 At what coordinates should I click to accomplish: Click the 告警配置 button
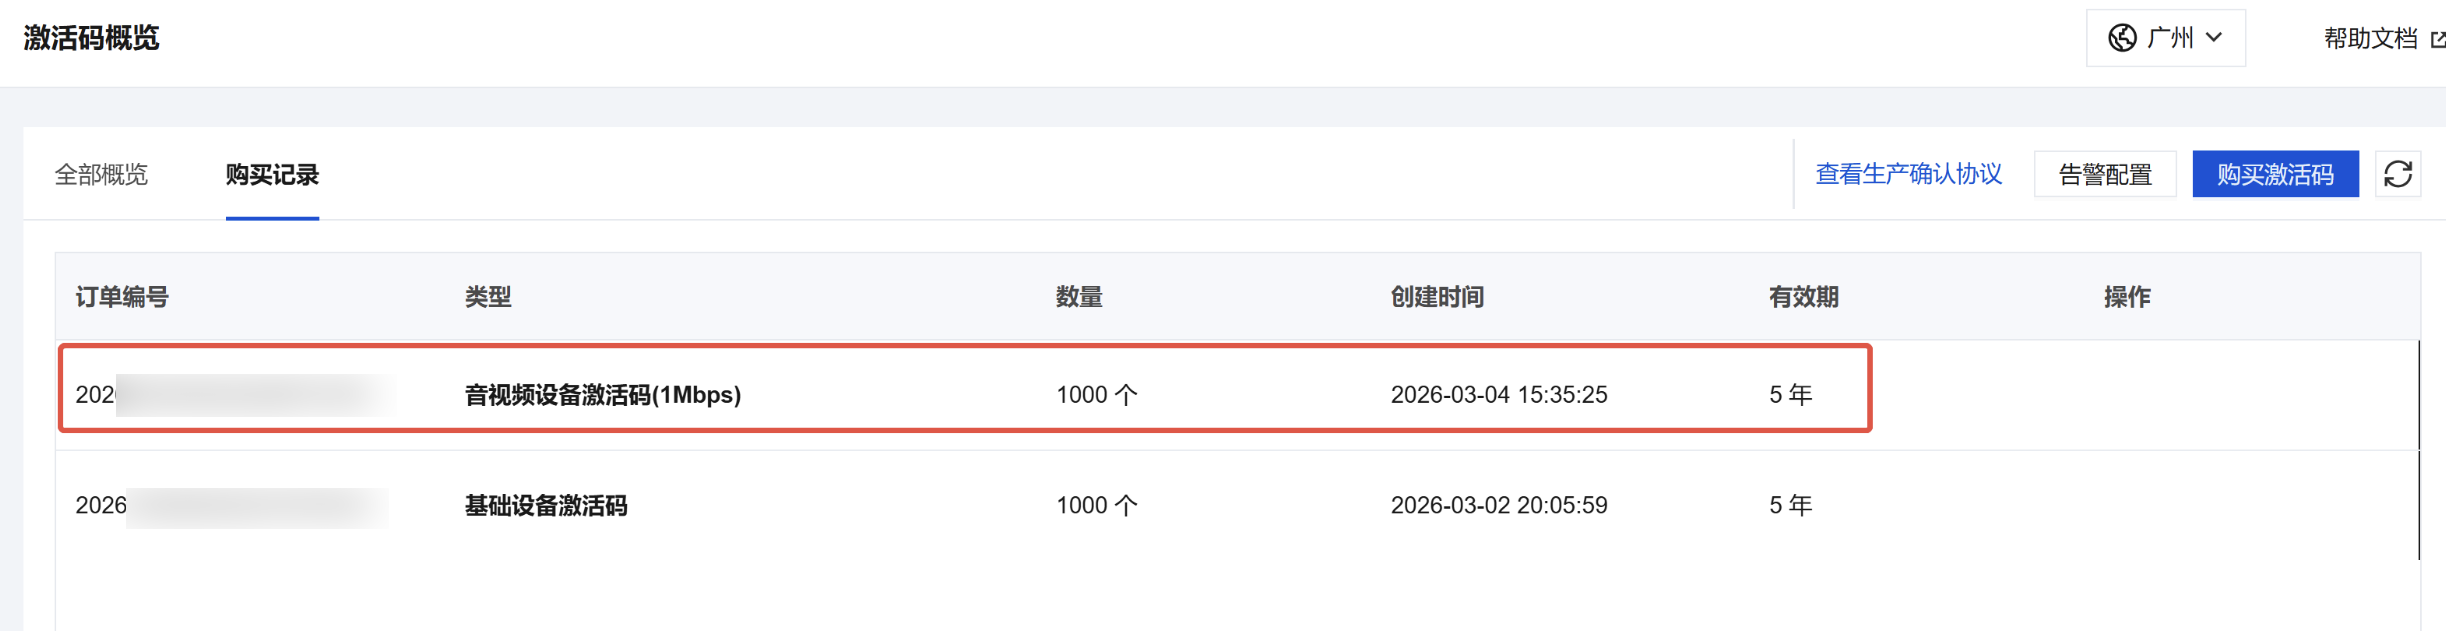[2105, 175]
